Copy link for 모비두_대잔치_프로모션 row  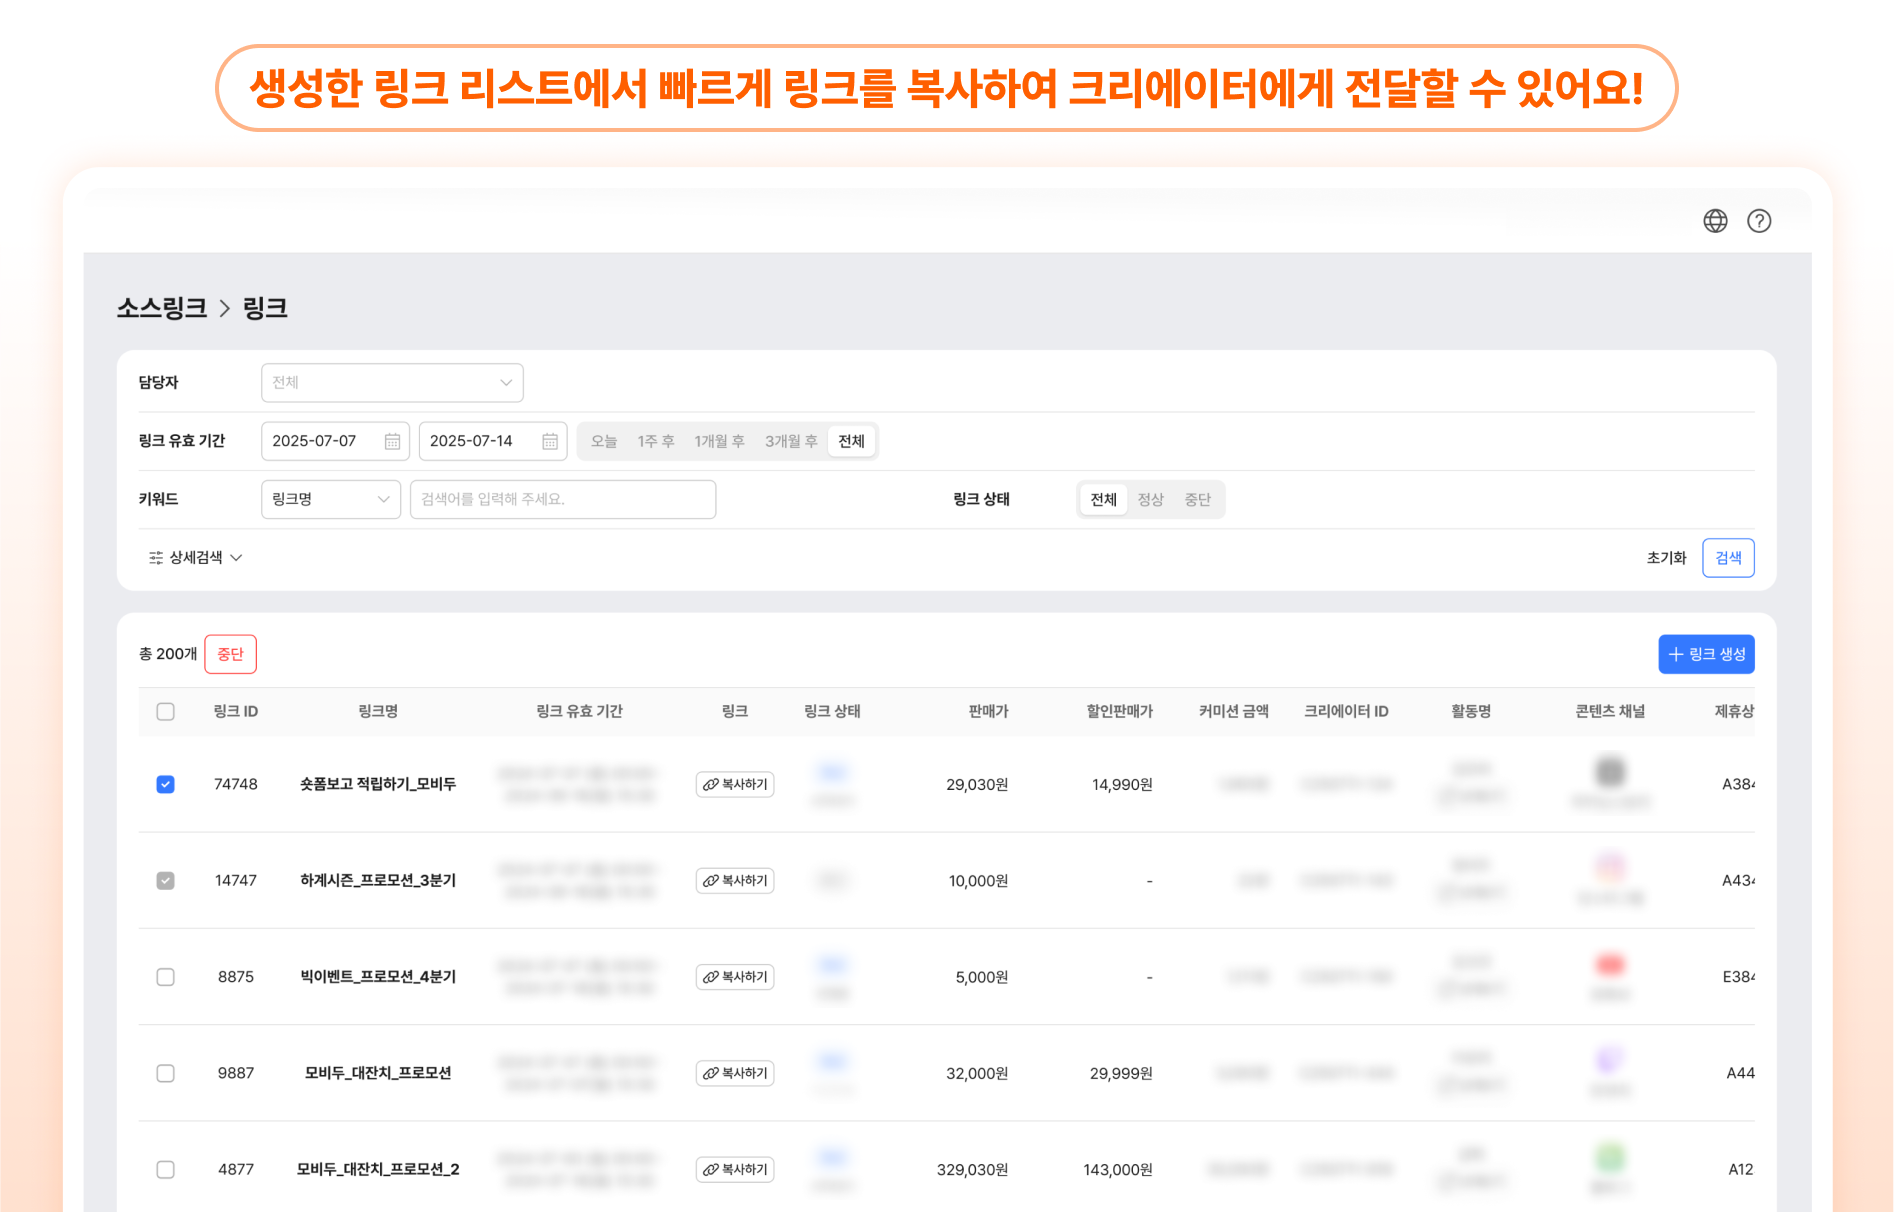click(735, 1073)
